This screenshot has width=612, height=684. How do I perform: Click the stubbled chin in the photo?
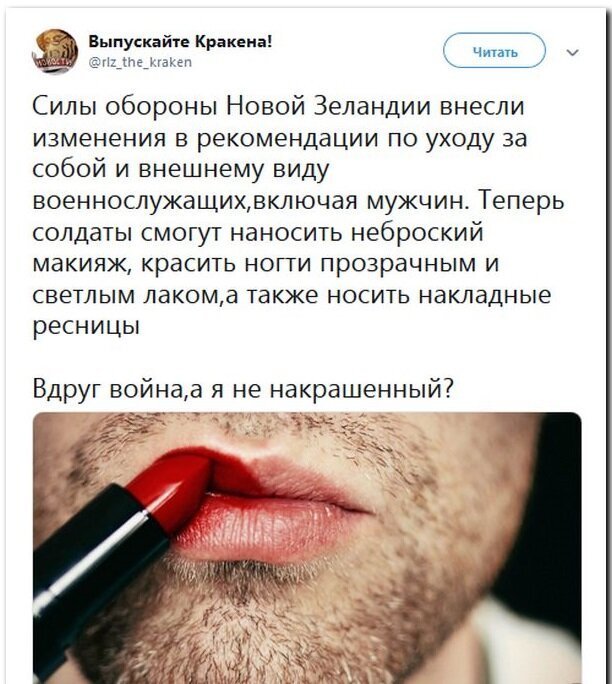point(305,619)
